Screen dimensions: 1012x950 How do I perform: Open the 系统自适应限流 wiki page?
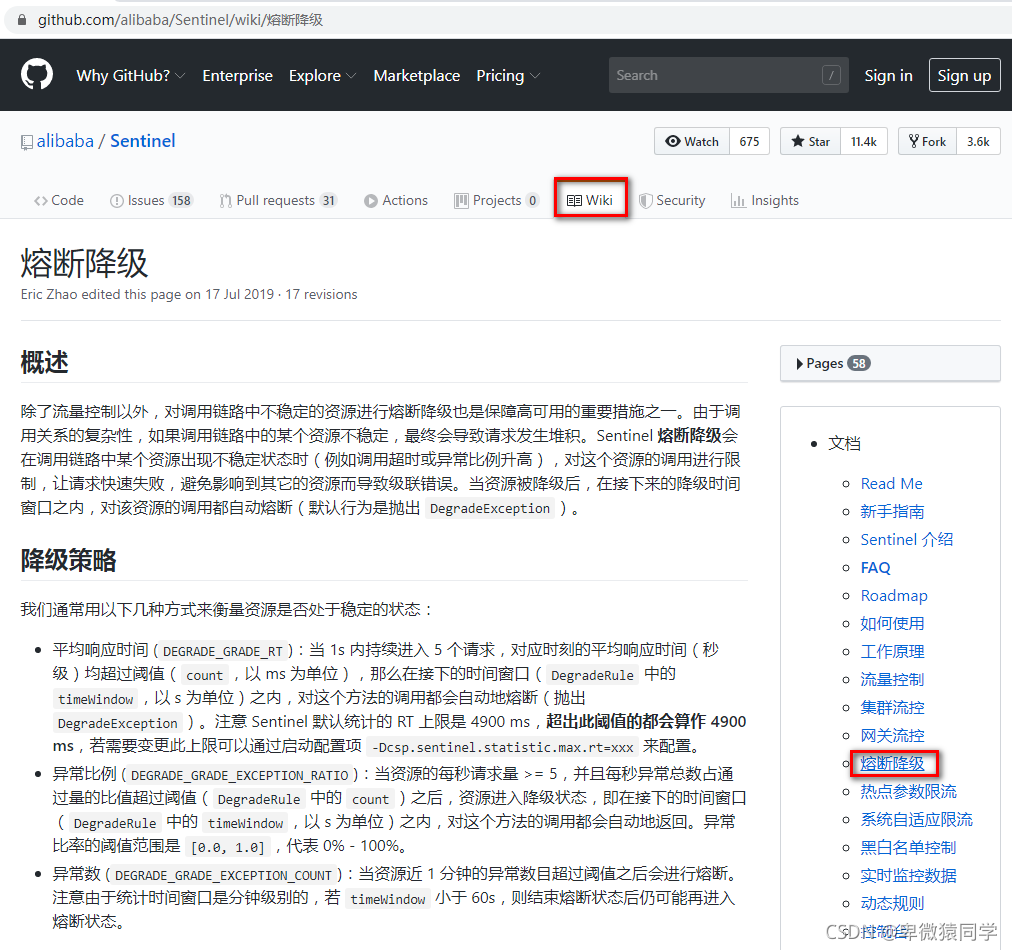point(916,820)
